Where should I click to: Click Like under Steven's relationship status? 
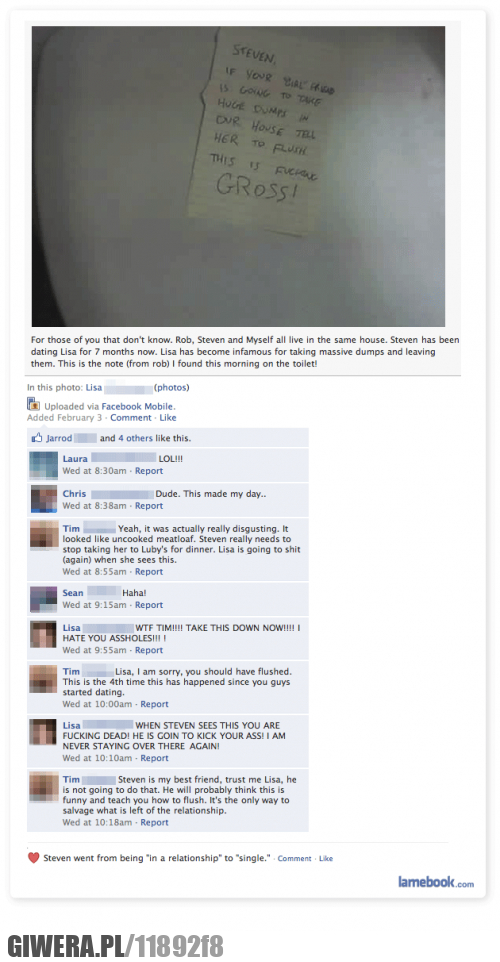[326, 859]
